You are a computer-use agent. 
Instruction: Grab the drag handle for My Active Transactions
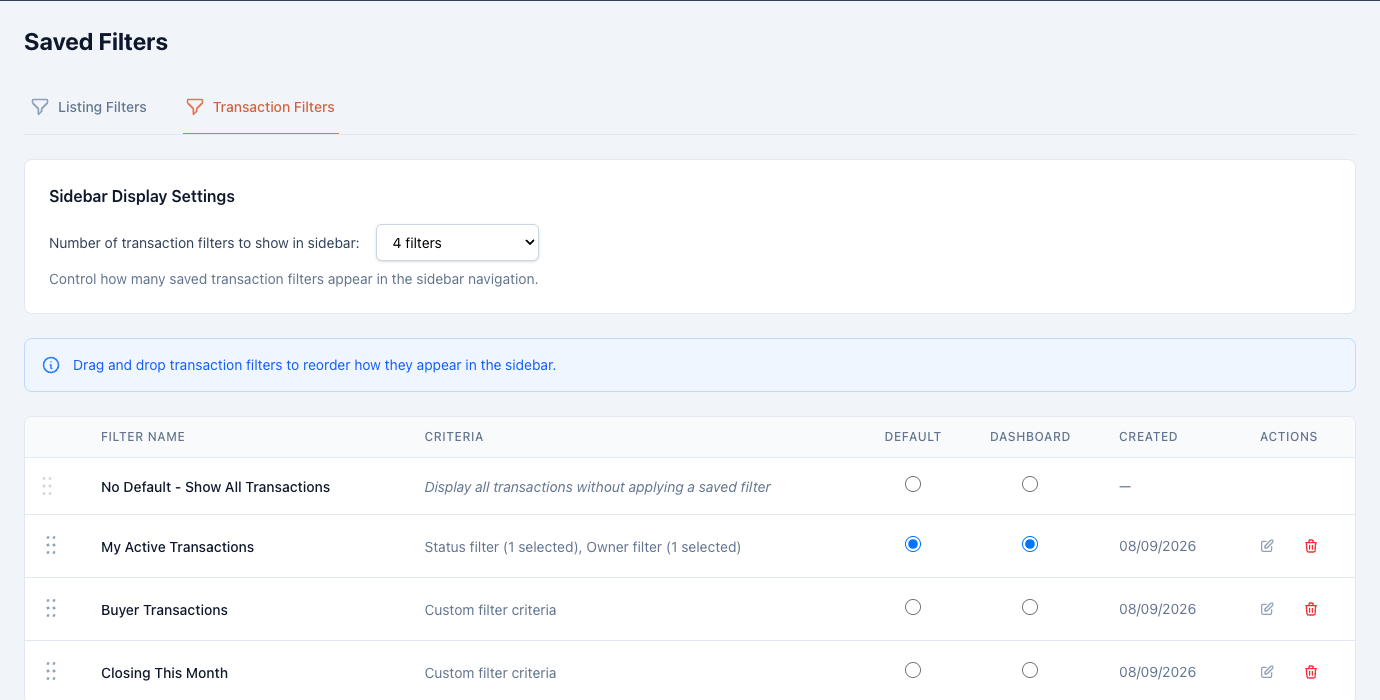(x=51, y=545)
